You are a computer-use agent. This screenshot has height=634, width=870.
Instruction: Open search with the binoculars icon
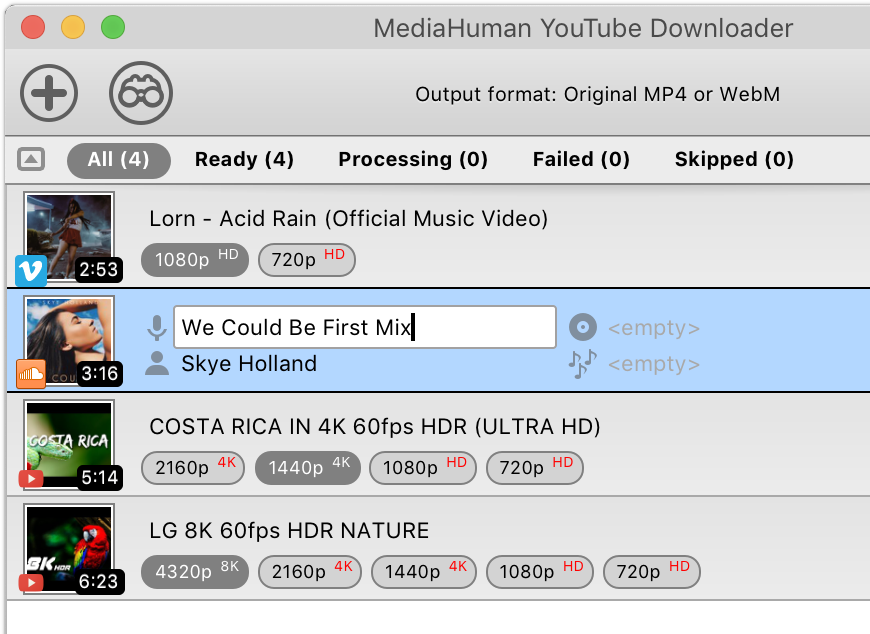tap(140, 93)
